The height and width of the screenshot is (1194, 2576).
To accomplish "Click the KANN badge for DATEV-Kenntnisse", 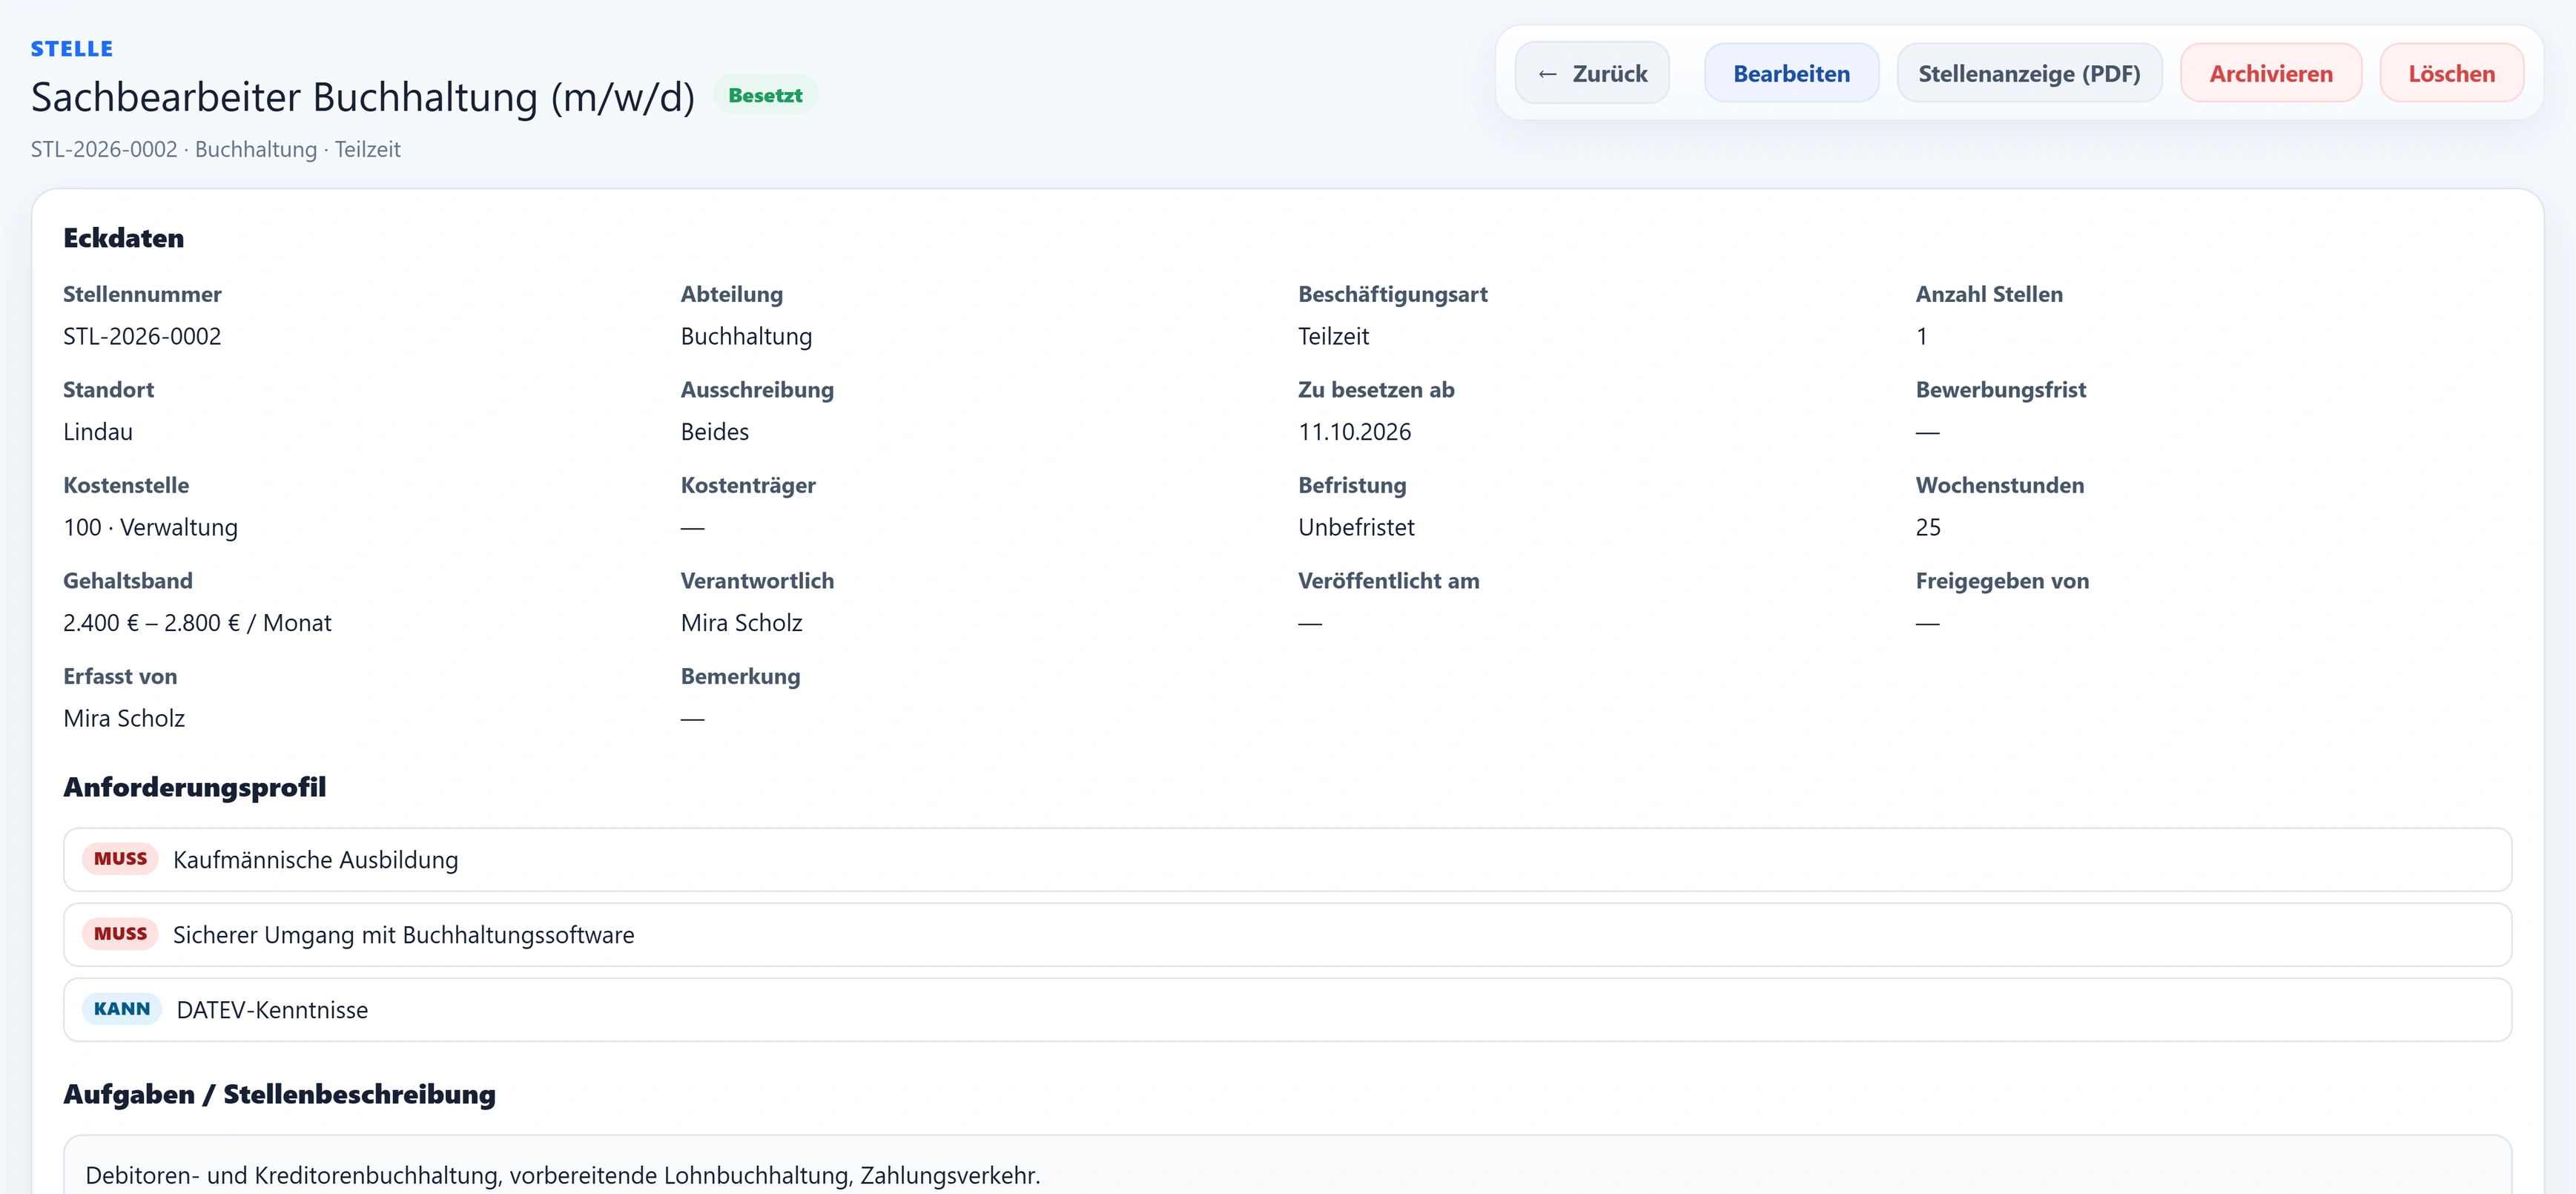I will [122, 1009].
